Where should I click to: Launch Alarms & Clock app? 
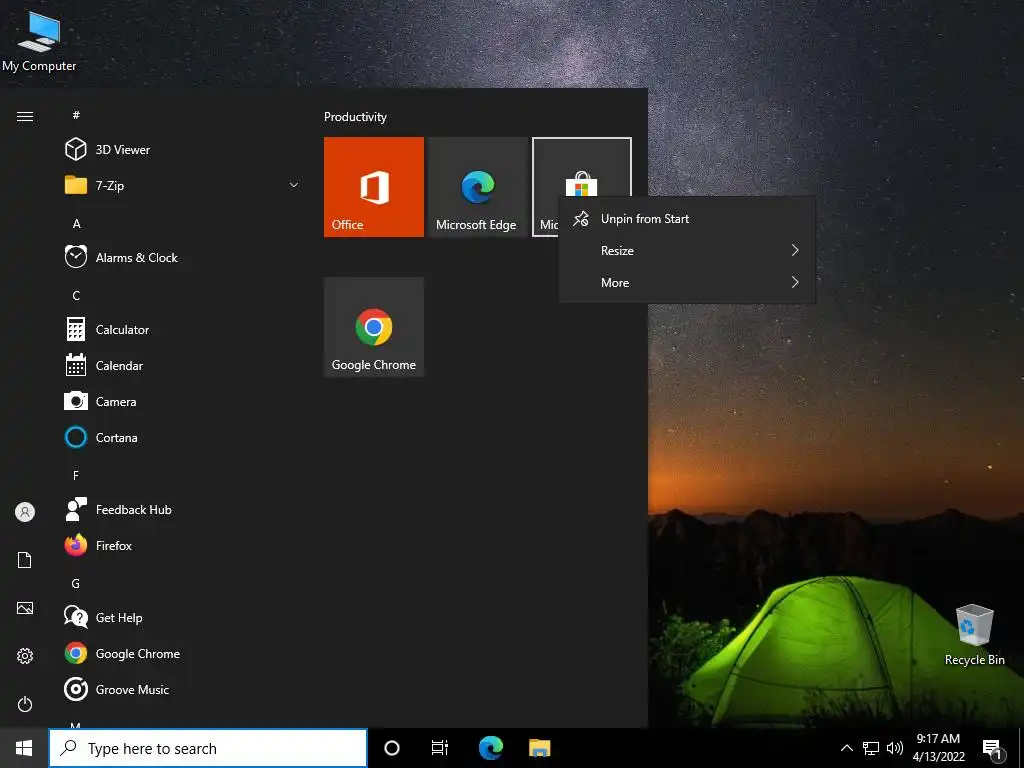(180, 257)
